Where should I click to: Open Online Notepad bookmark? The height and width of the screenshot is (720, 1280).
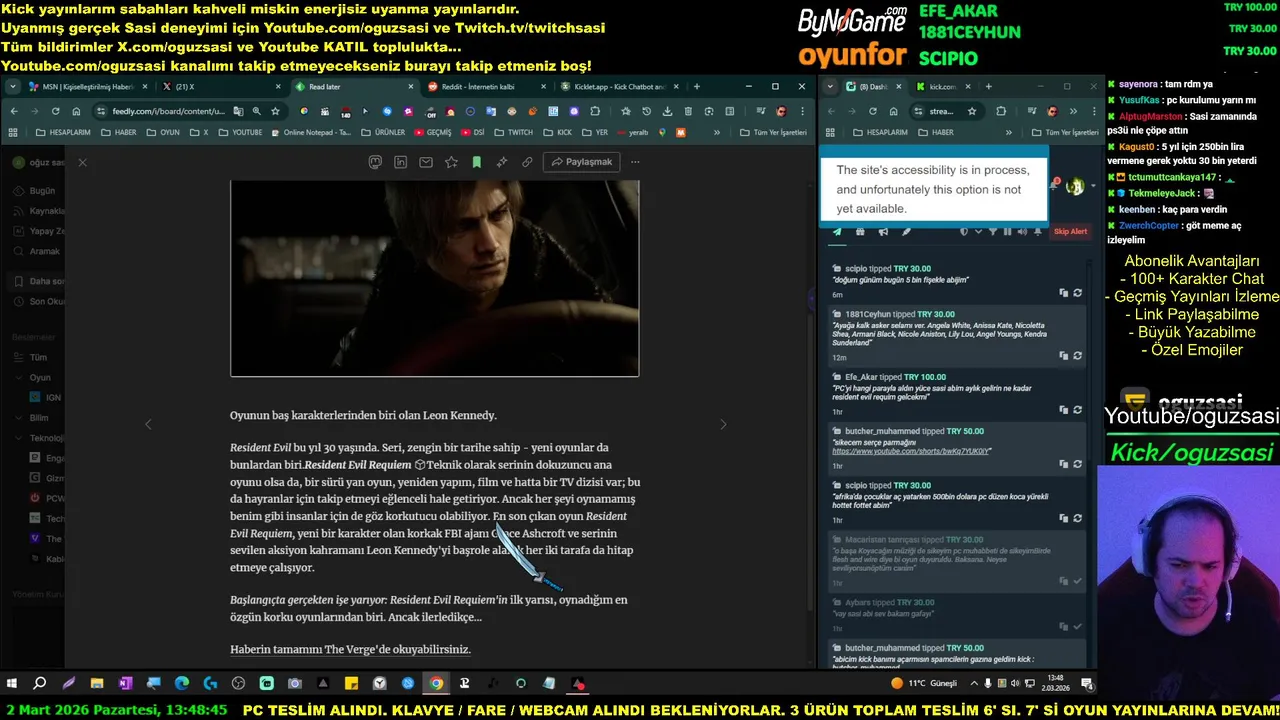(311, 132)
